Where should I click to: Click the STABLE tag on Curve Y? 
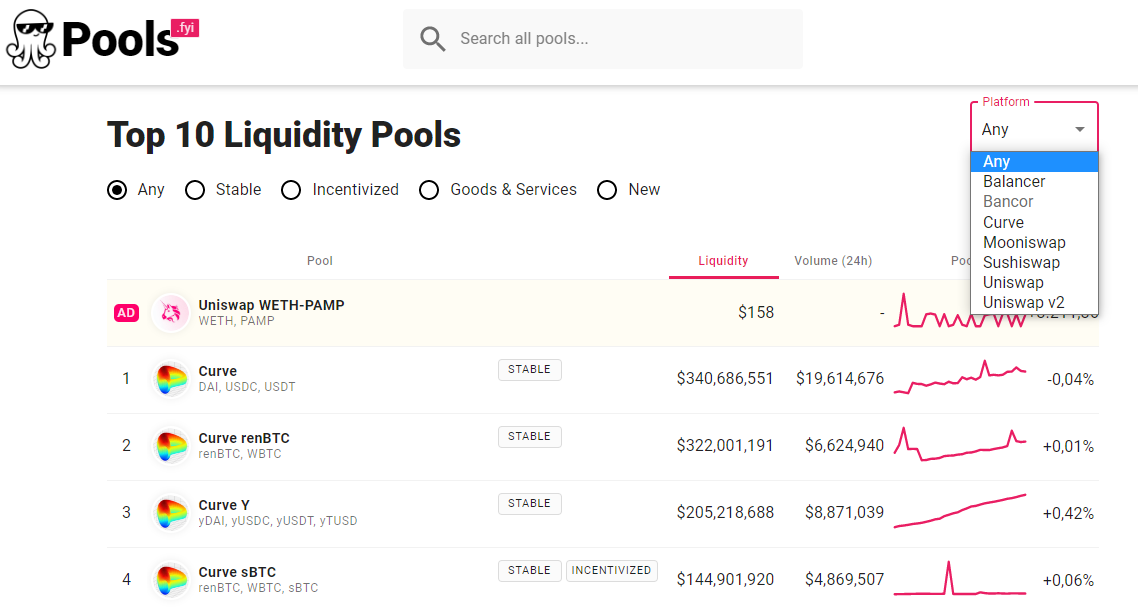click(x=529, y=503)
